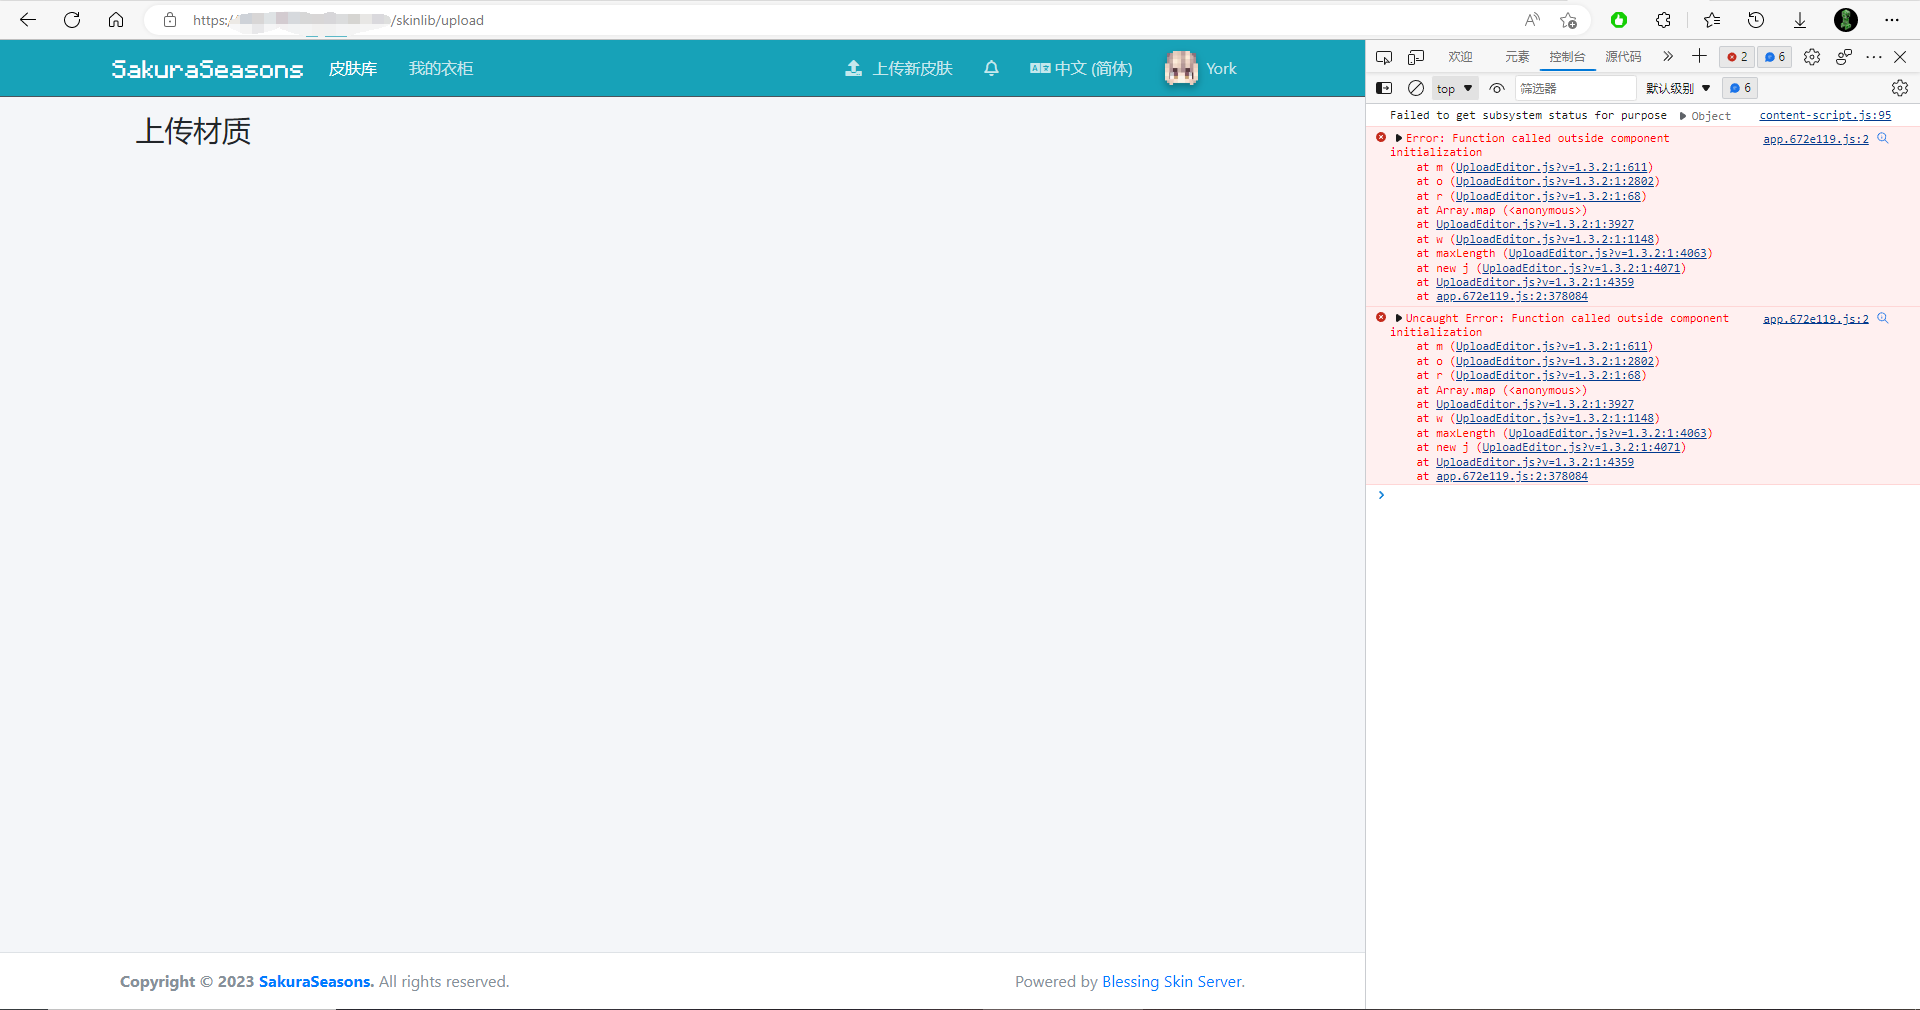Switch to the 元素 DevTools tab
Viewport: 1920px width, 1010px height.
(x=1517, y=57)
